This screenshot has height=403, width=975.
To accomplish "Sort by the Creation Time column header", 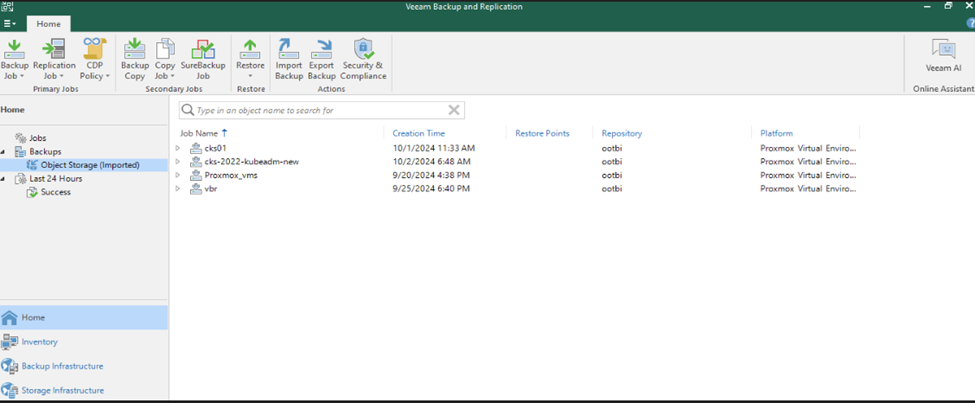I will [418, 133].
